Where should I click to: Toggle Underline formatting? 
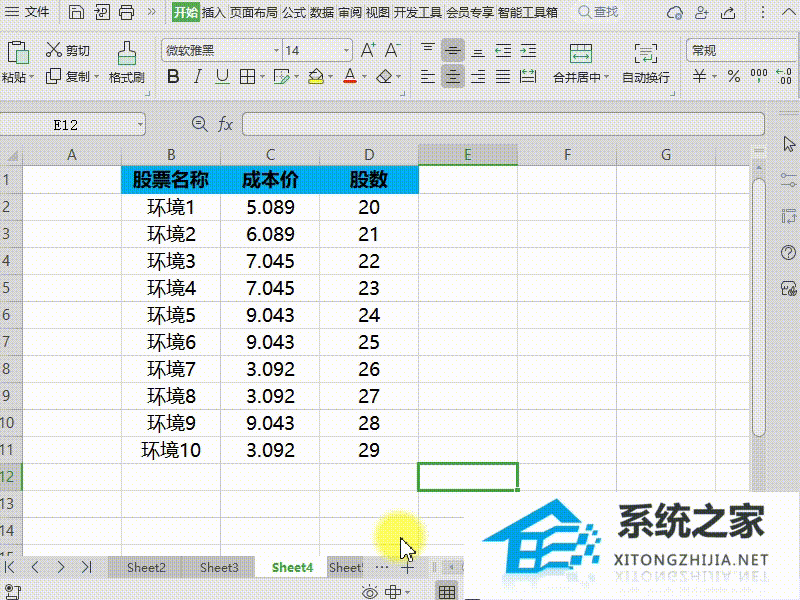tap(222, 77)
